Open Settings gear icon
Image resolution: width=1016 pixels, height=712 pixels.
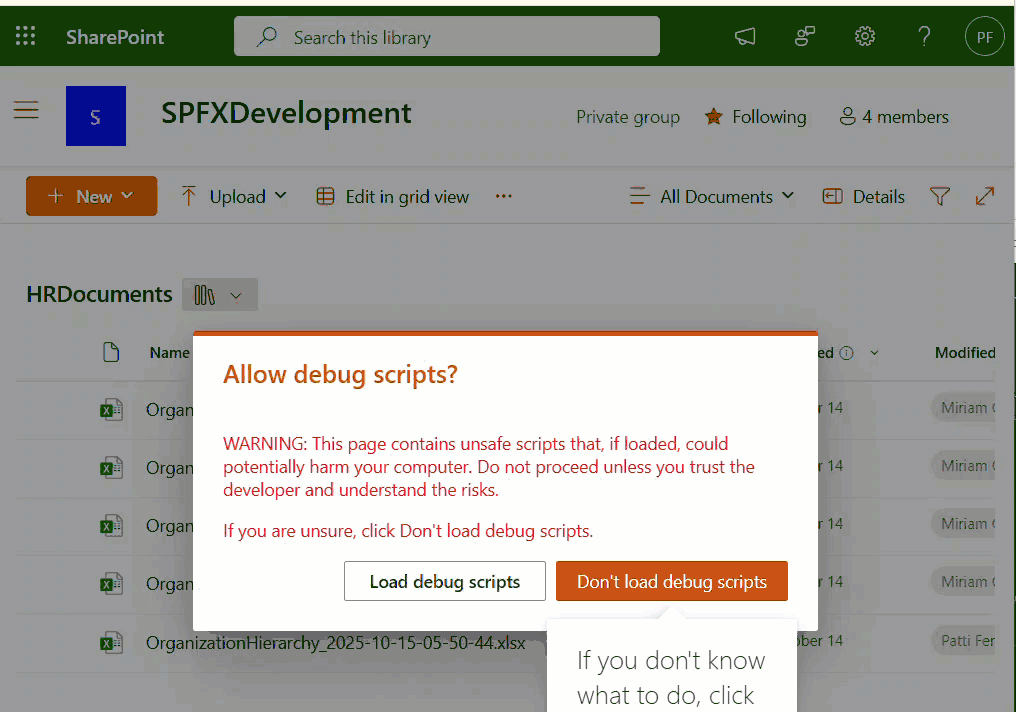[x=864, y=36]
